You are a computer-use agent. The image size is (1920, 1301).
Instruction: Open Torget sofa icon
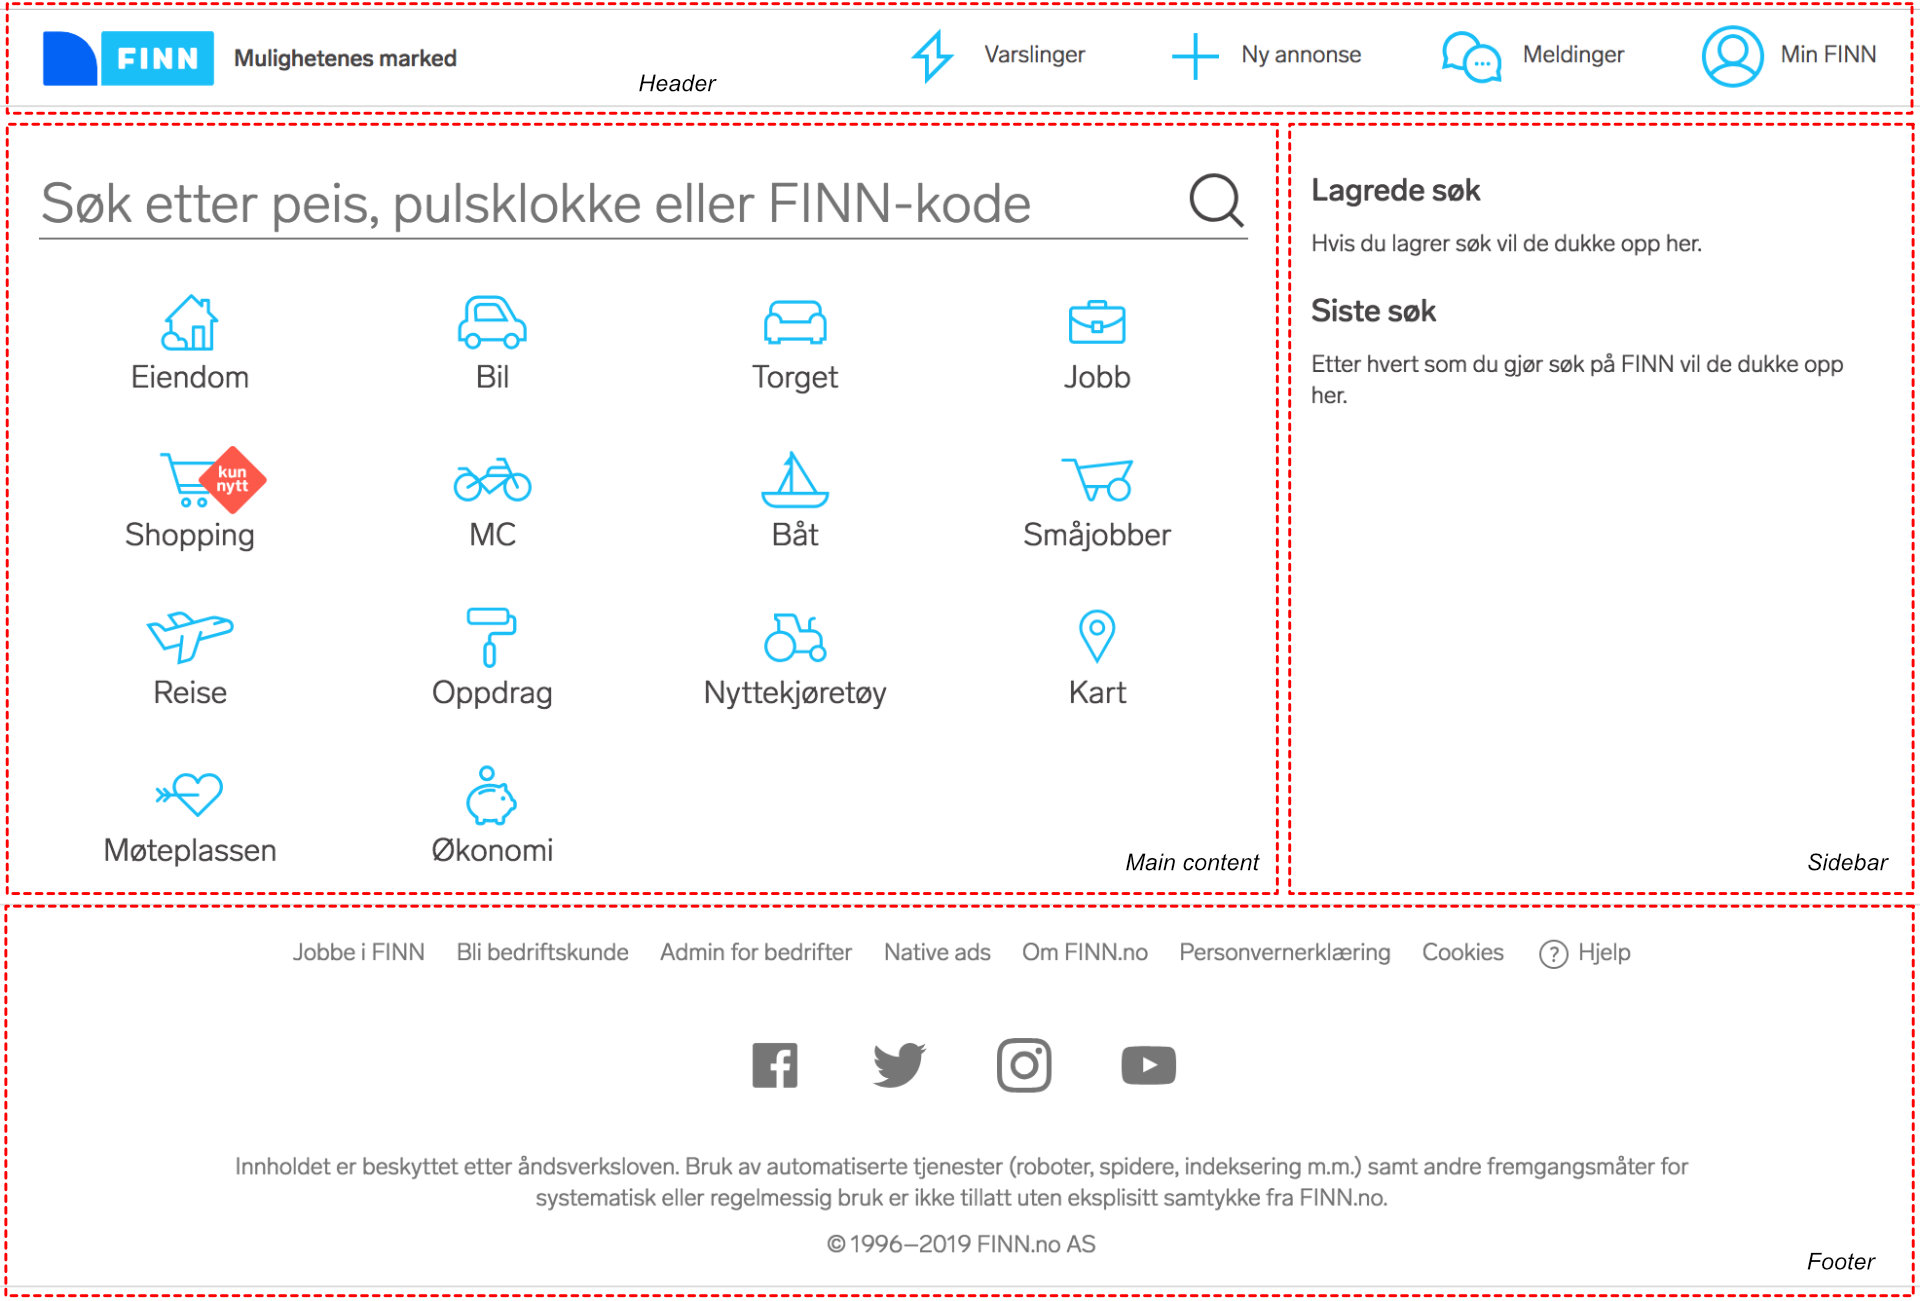click(x=795, y=322)
